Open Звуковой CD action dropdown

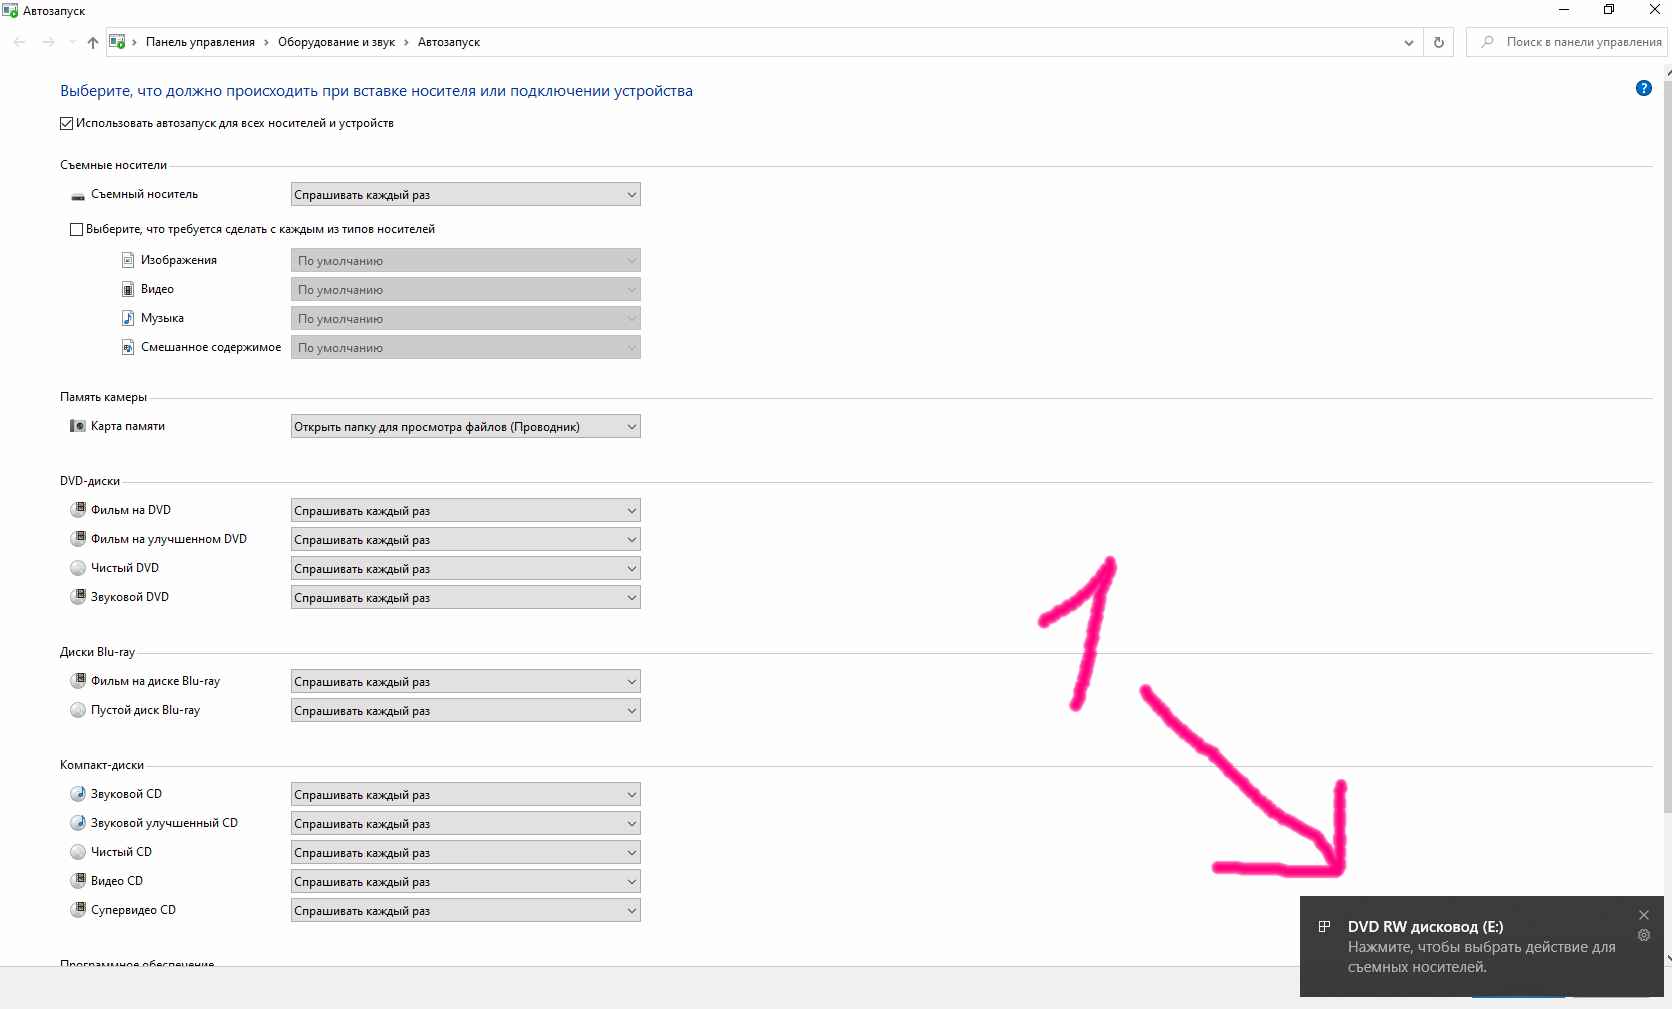click(466, 795)
